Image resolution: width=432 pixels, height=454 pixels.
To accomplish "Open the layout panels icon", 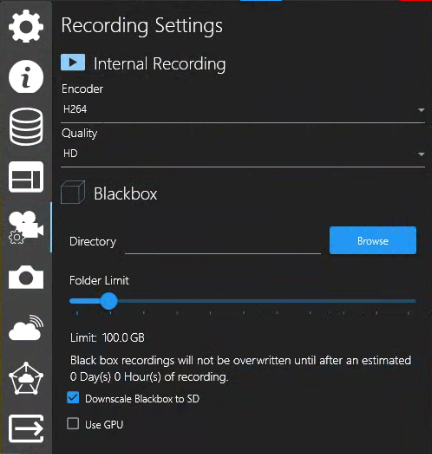I will tap(26, 177).
